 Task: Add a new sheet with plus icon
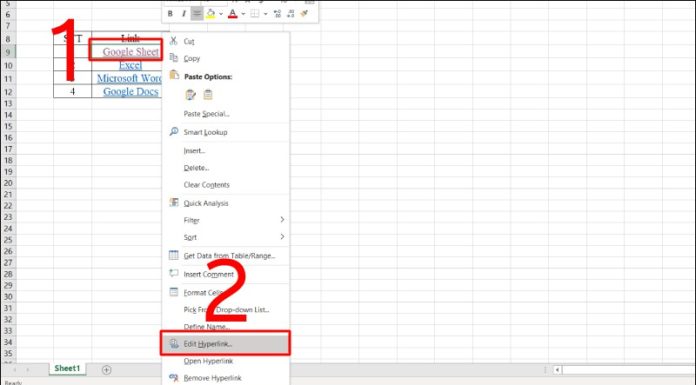pyautogui.click(x=107, y=369)
